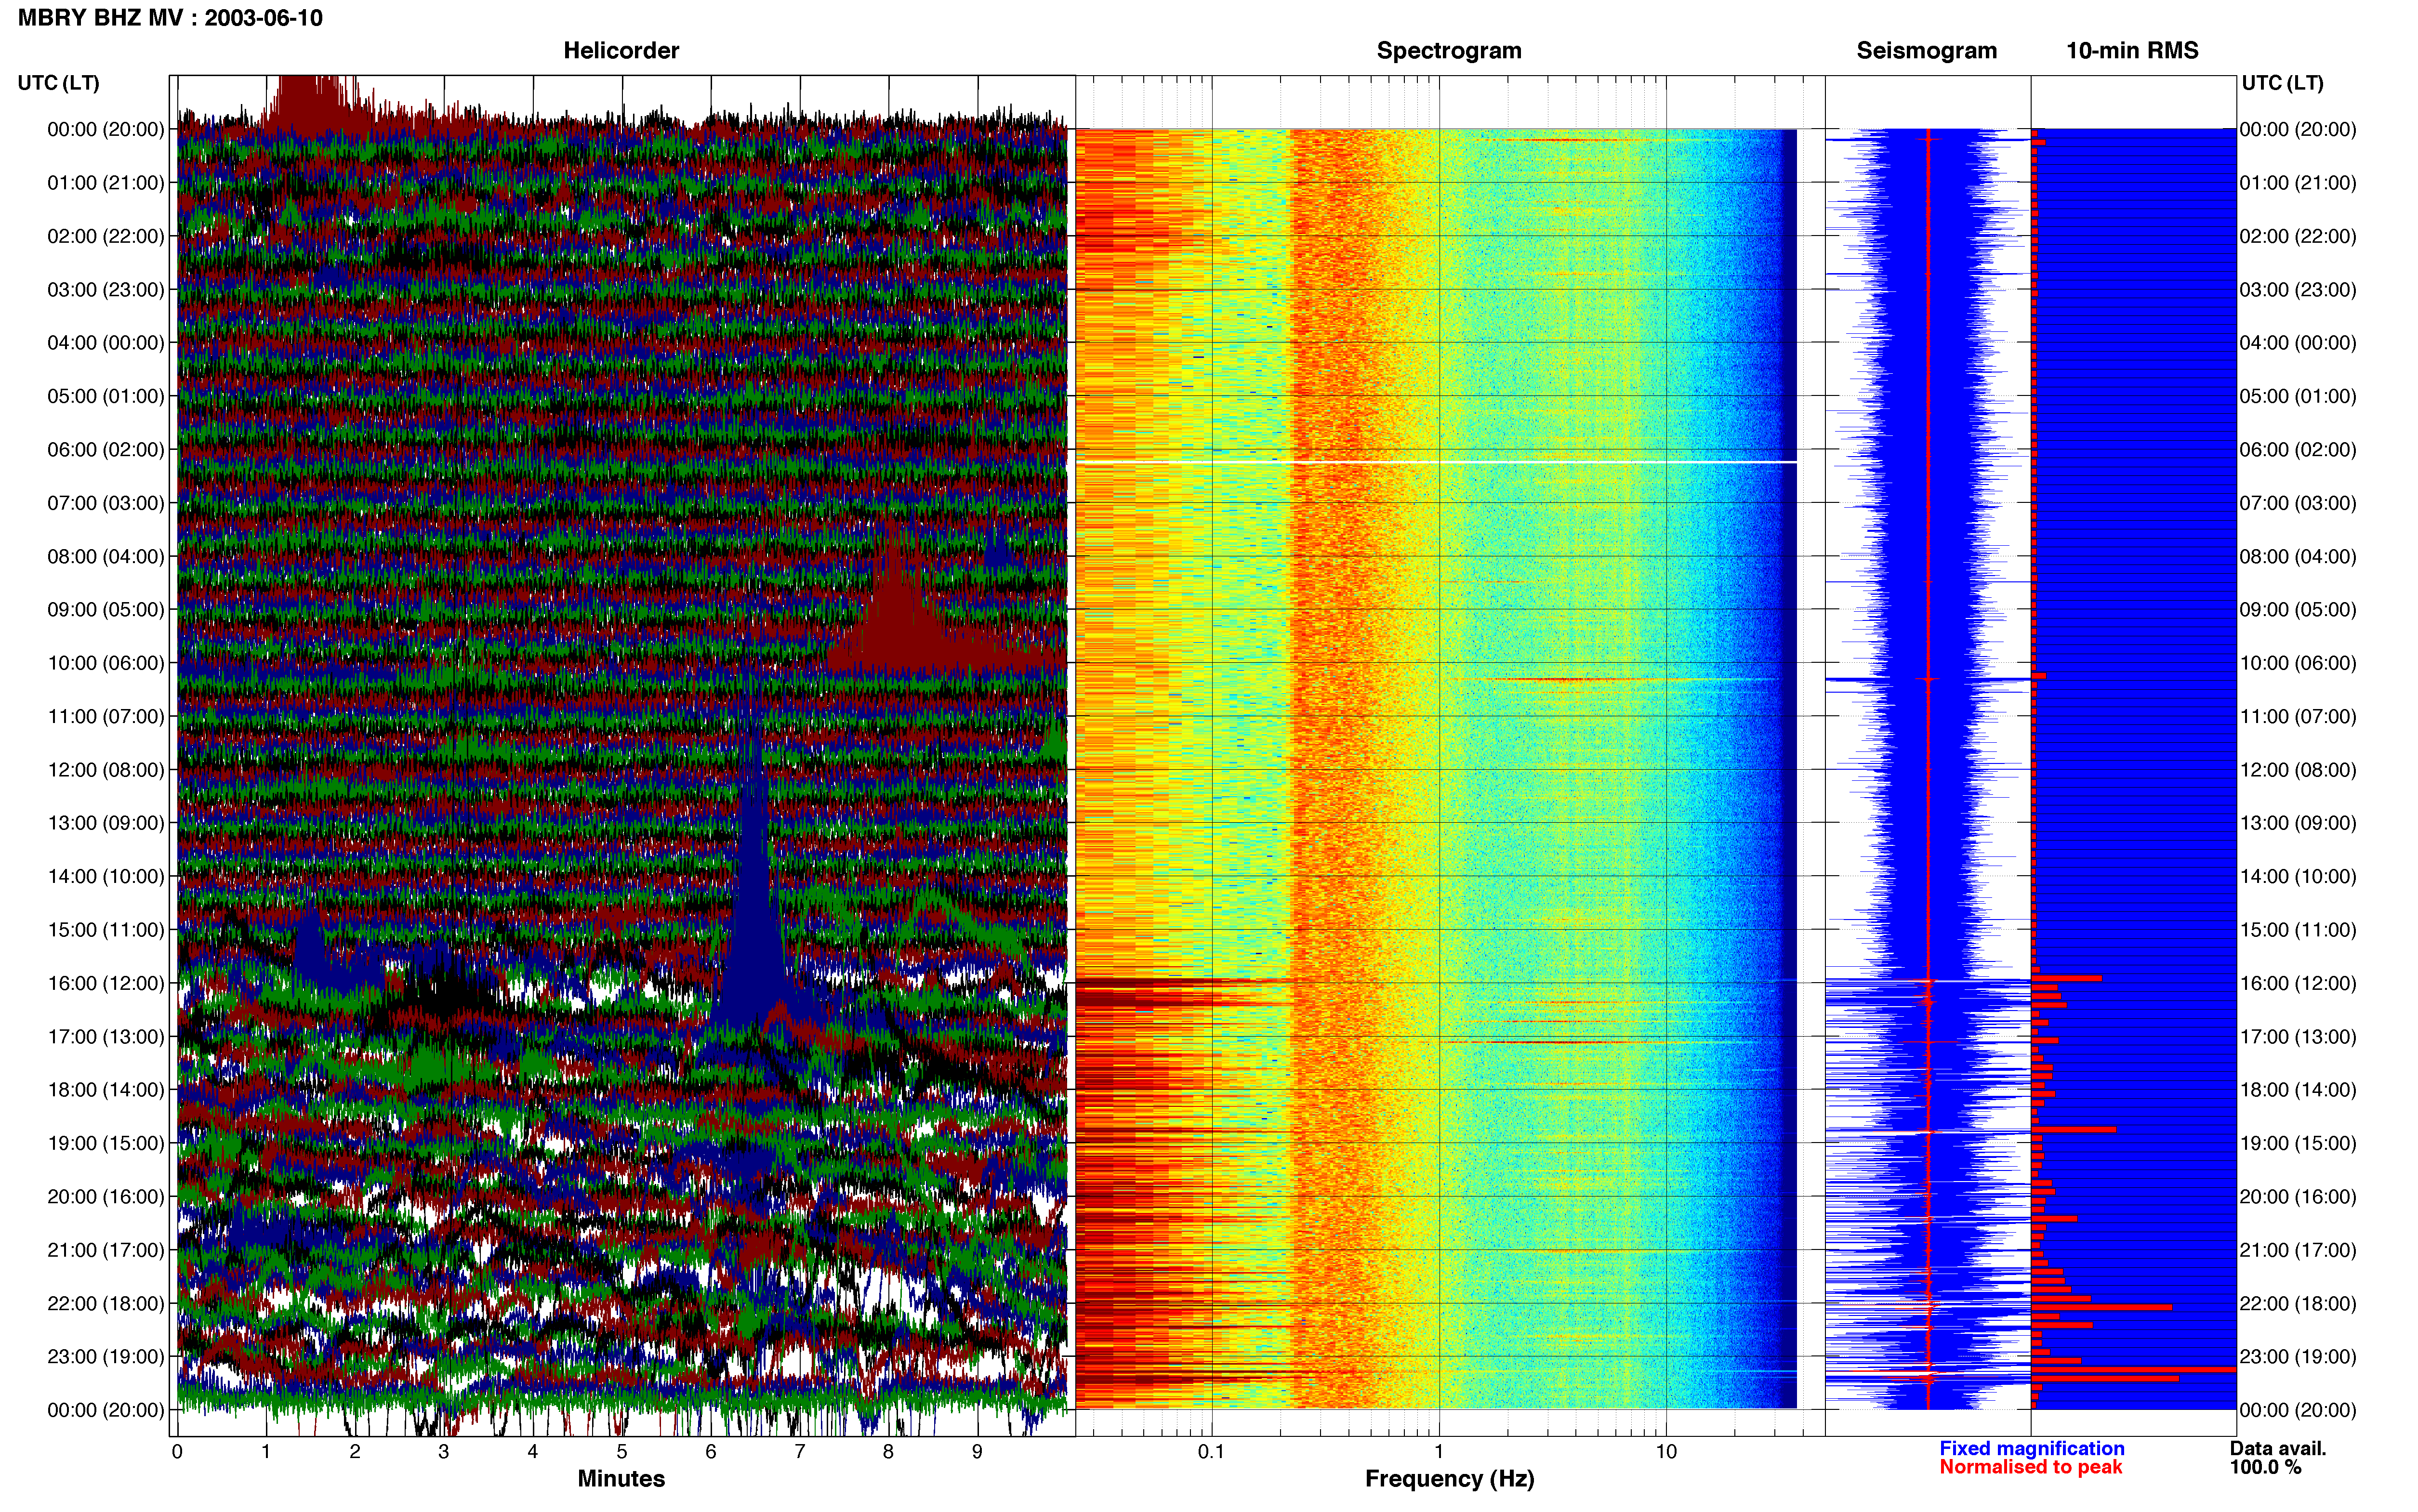Click left time label '16:00 (12:00)'
Image resolution: width=2418 pixels, height=1512 pixels.
[106, 983]
